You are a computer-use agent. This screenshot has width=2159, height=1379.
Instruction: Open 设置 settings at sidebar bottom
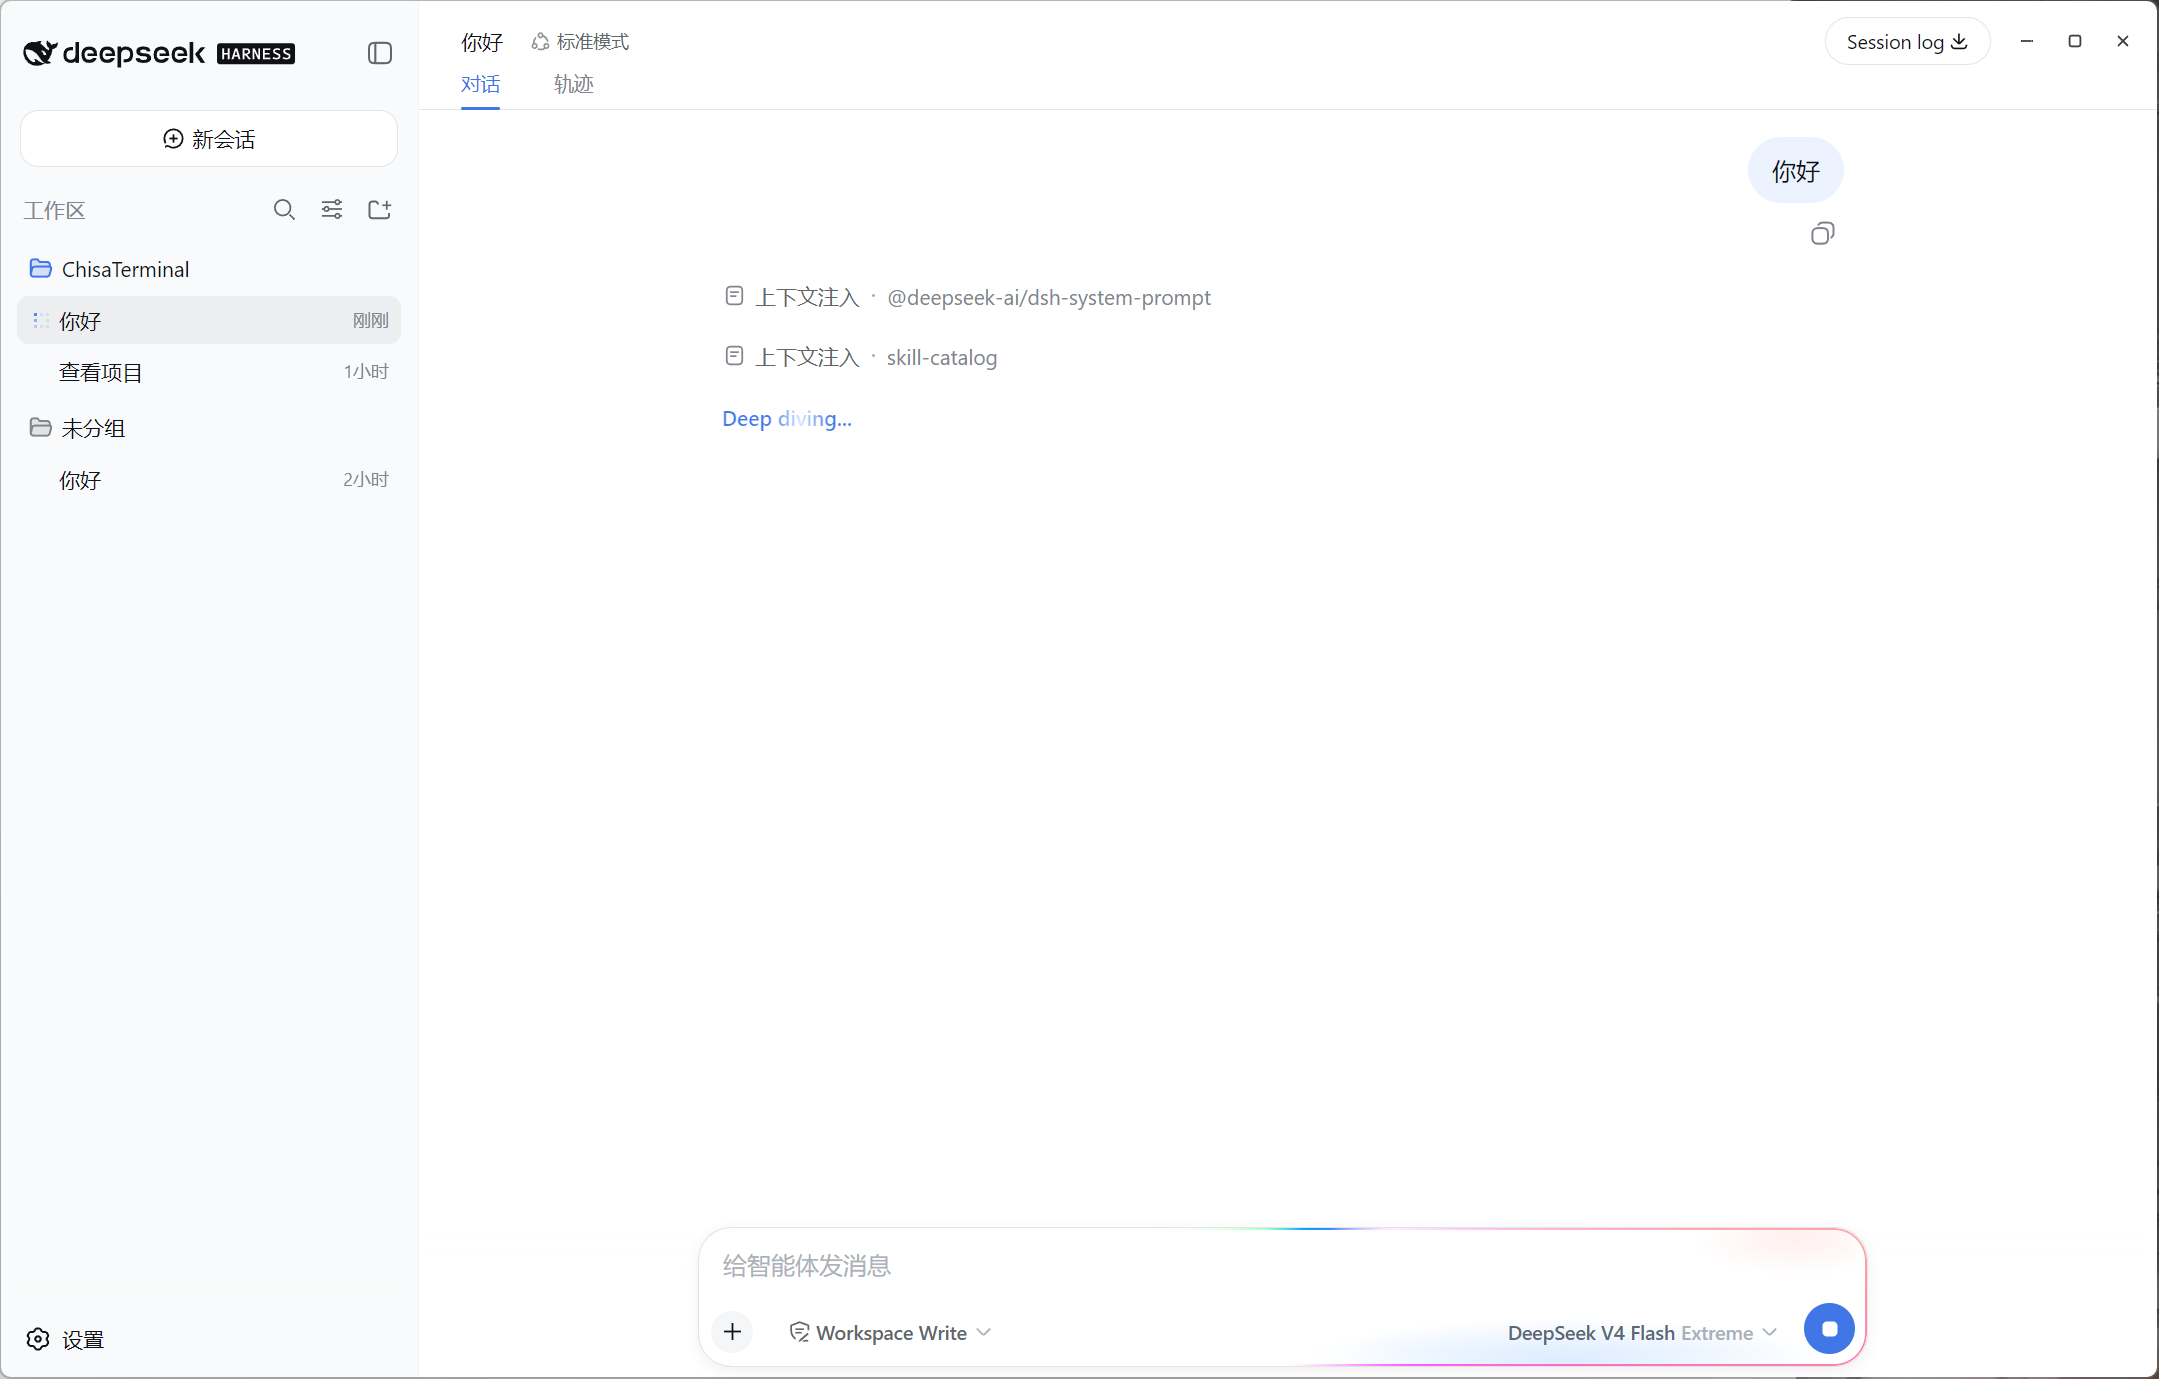(x=66, y=1339)
